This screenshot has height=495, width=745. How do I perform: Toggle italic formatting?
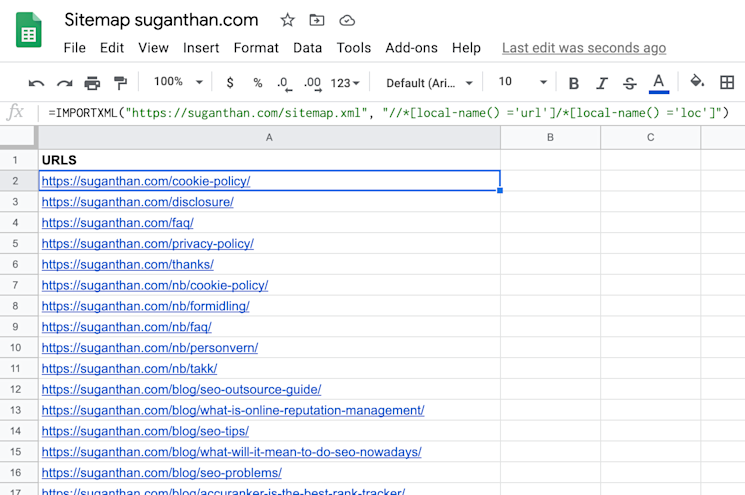602,84
